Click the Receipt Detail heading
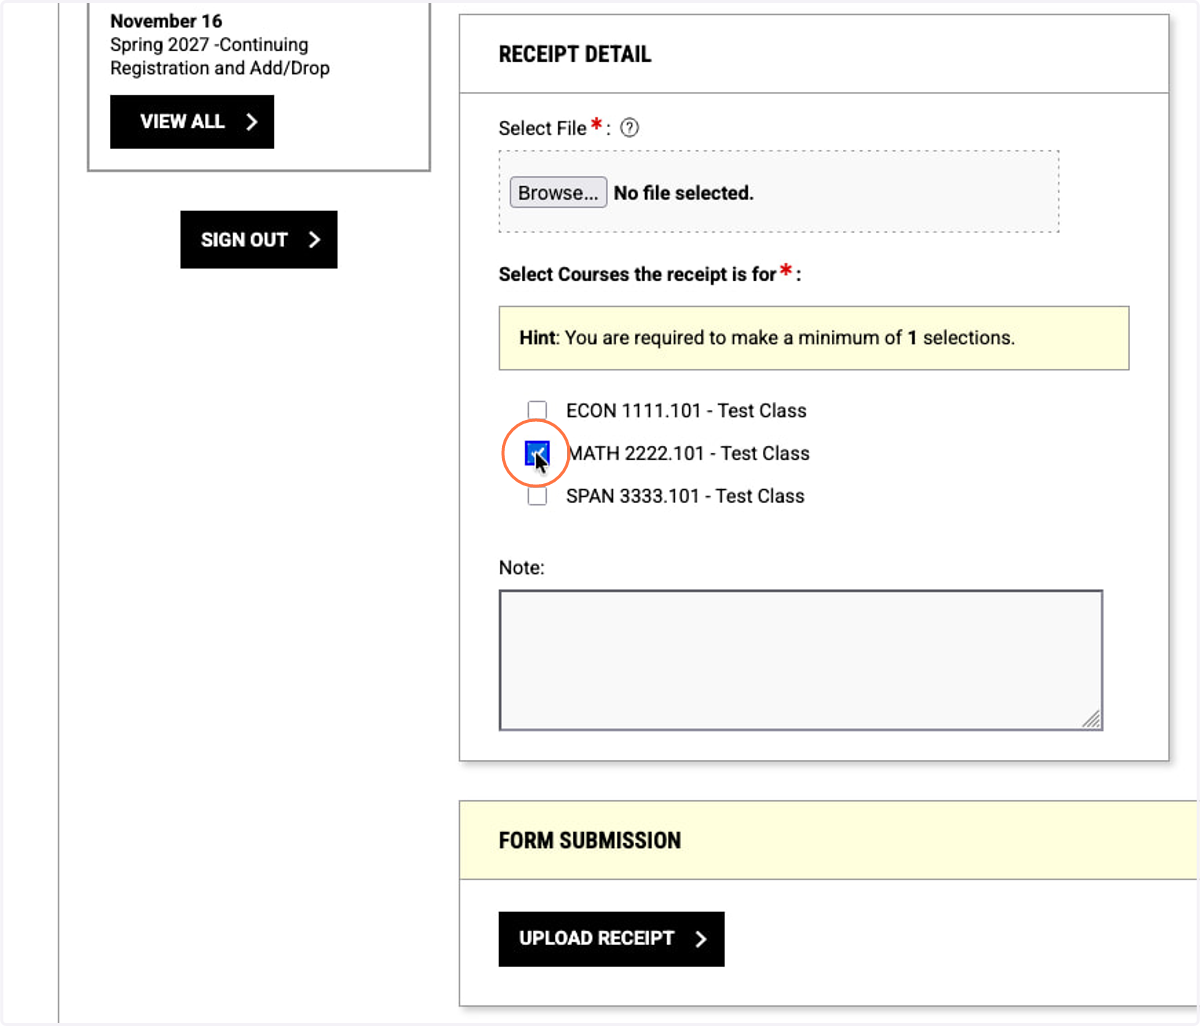 (575, 54)
